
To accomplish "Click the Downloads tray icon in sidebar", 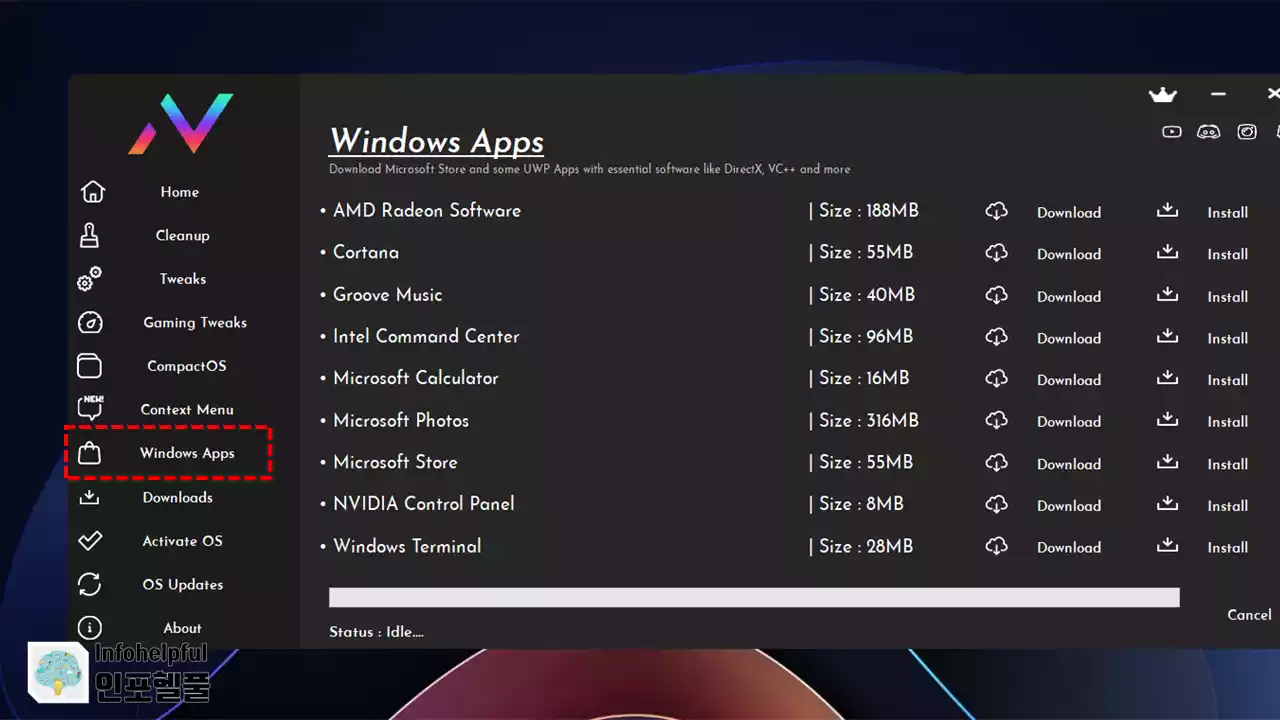I will click(89, 497).
